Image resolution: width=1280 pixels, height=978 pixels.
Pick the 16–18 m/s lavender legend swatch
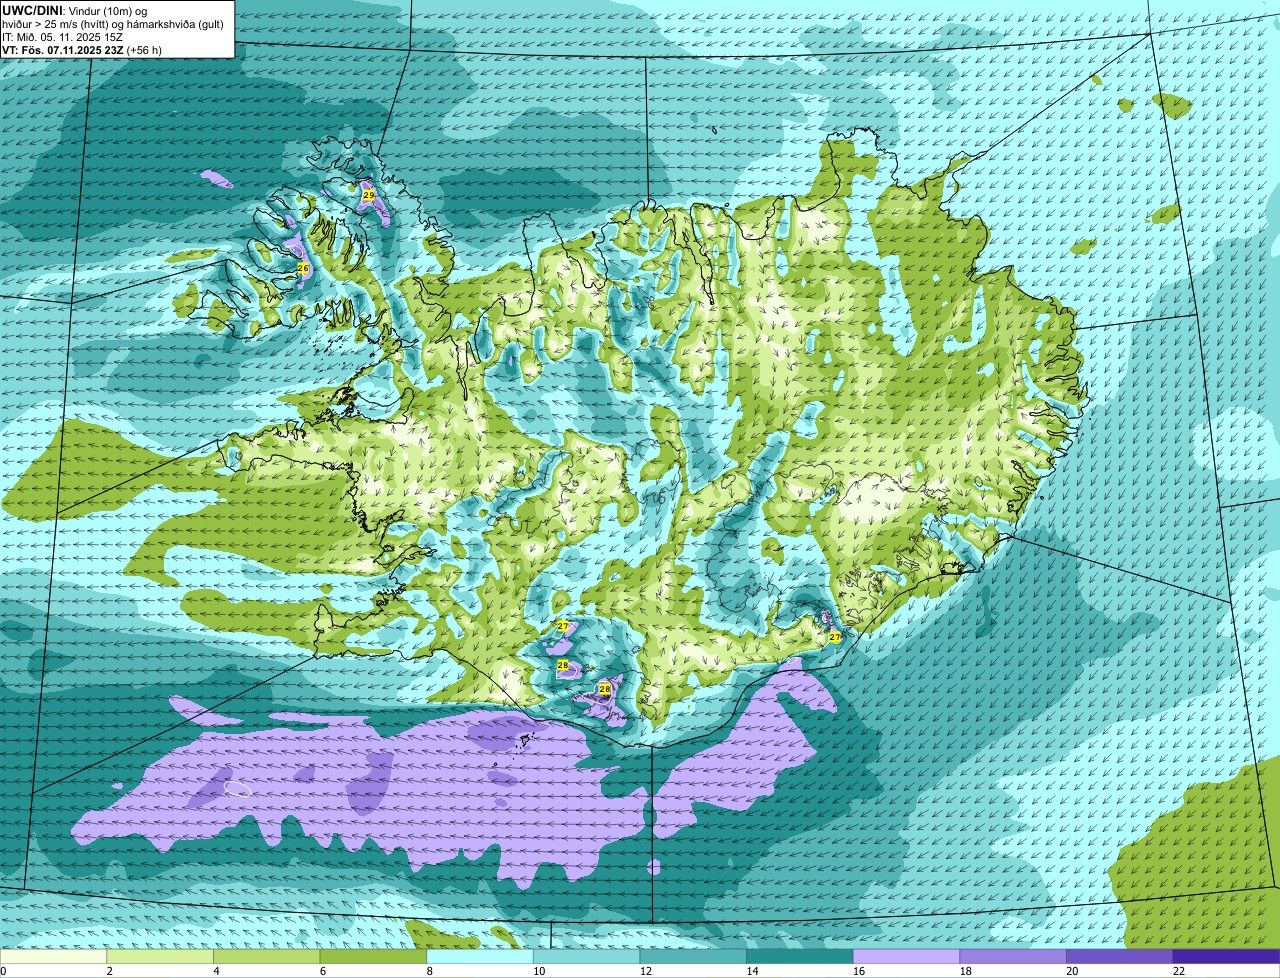906,957
